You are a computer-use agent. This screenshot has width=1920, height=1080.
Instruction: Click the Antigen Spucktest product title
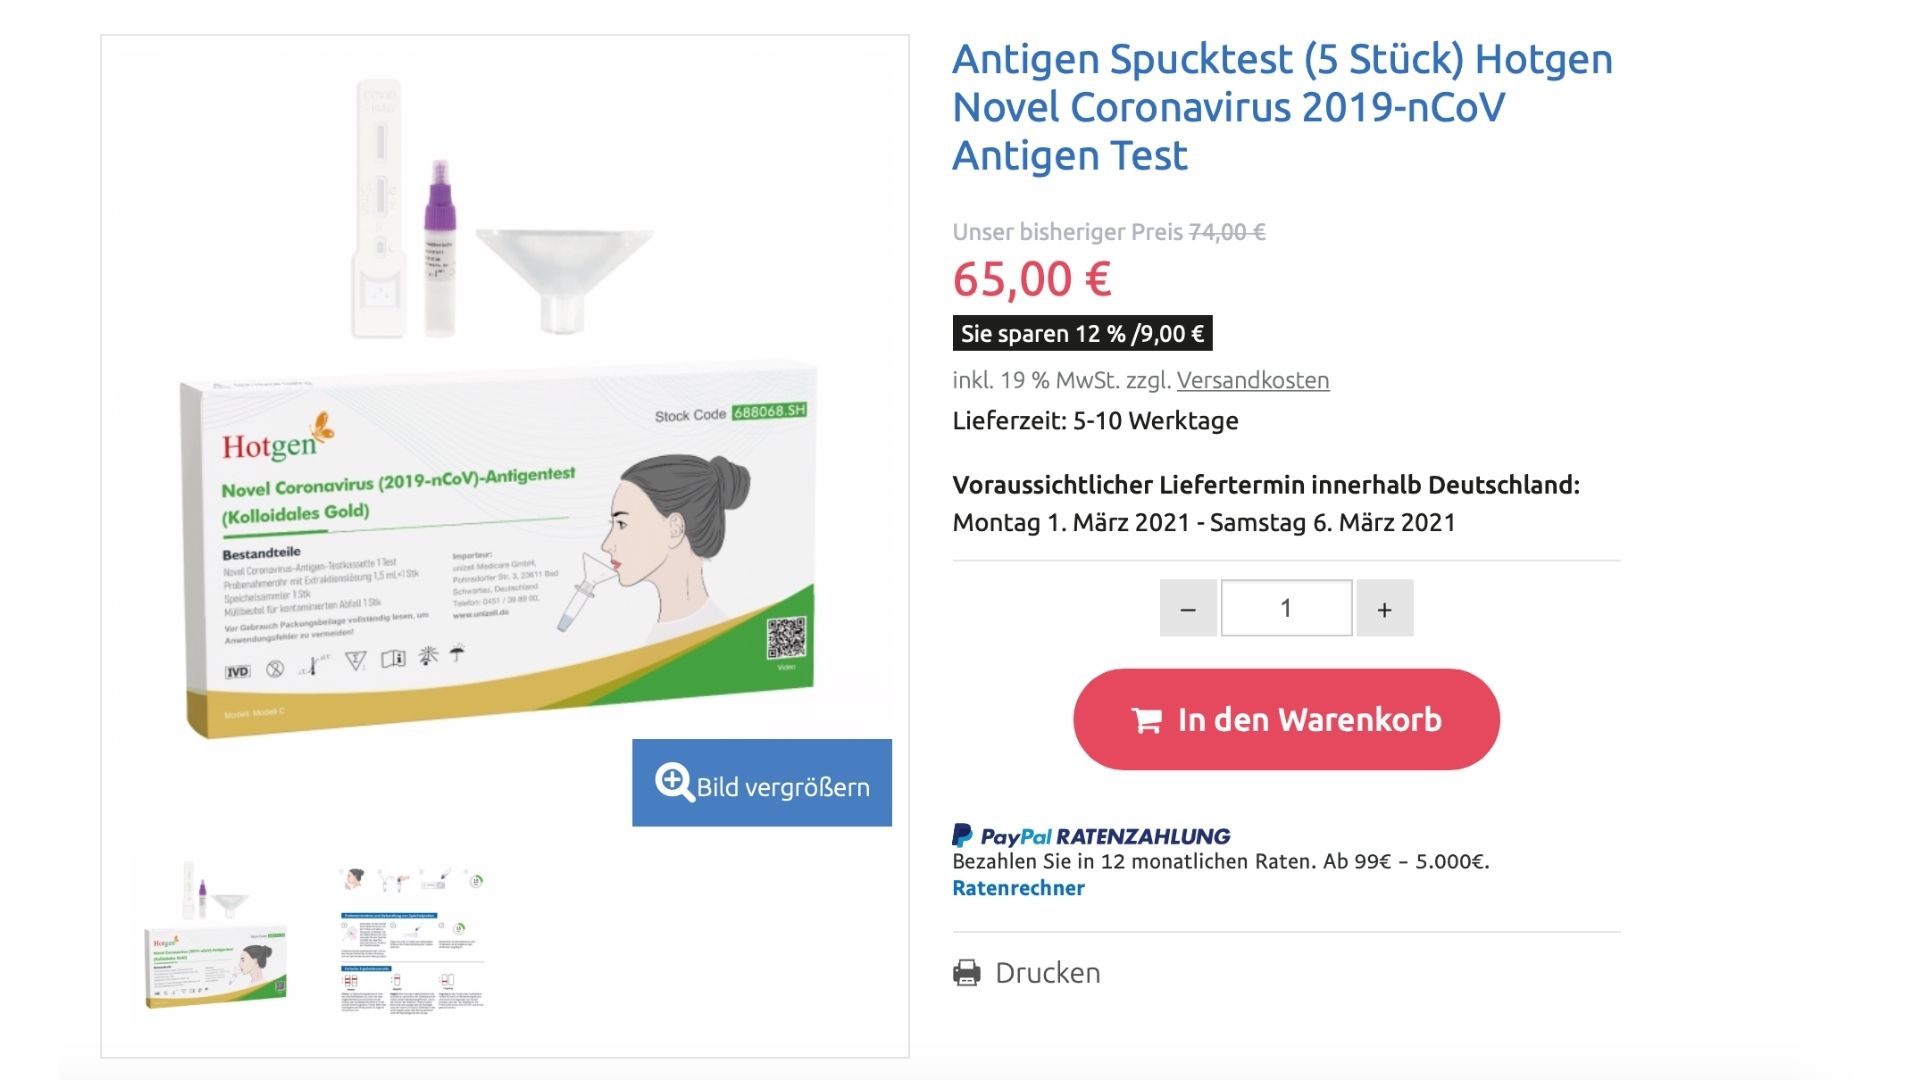pyautogui.click(x=1282, y=107)
